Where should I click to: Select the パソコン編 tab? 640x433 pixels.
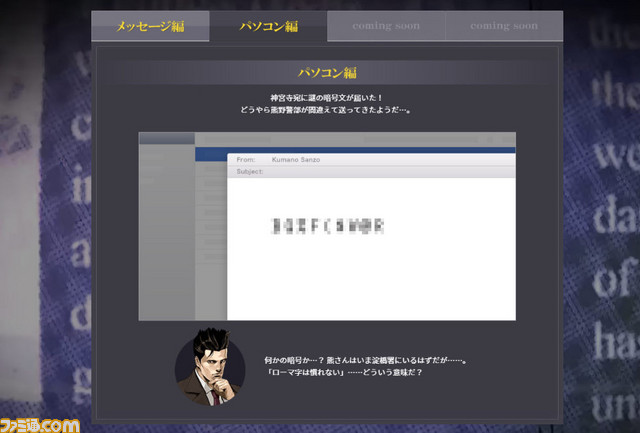(x=269, y=26)
